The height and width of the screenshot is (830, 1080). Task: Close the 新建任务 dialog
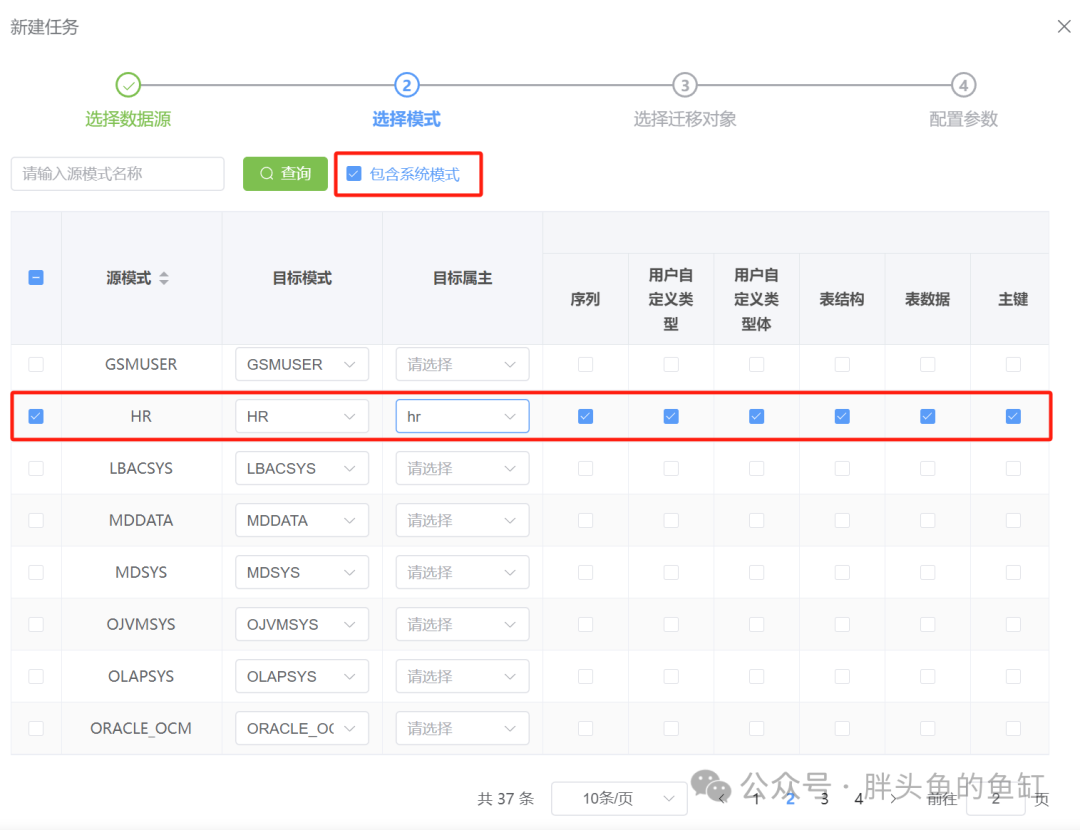pos(1064,27)
